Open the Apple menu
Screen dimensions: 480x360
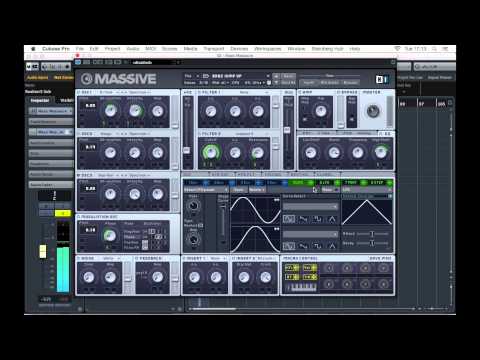click(33, 49)
